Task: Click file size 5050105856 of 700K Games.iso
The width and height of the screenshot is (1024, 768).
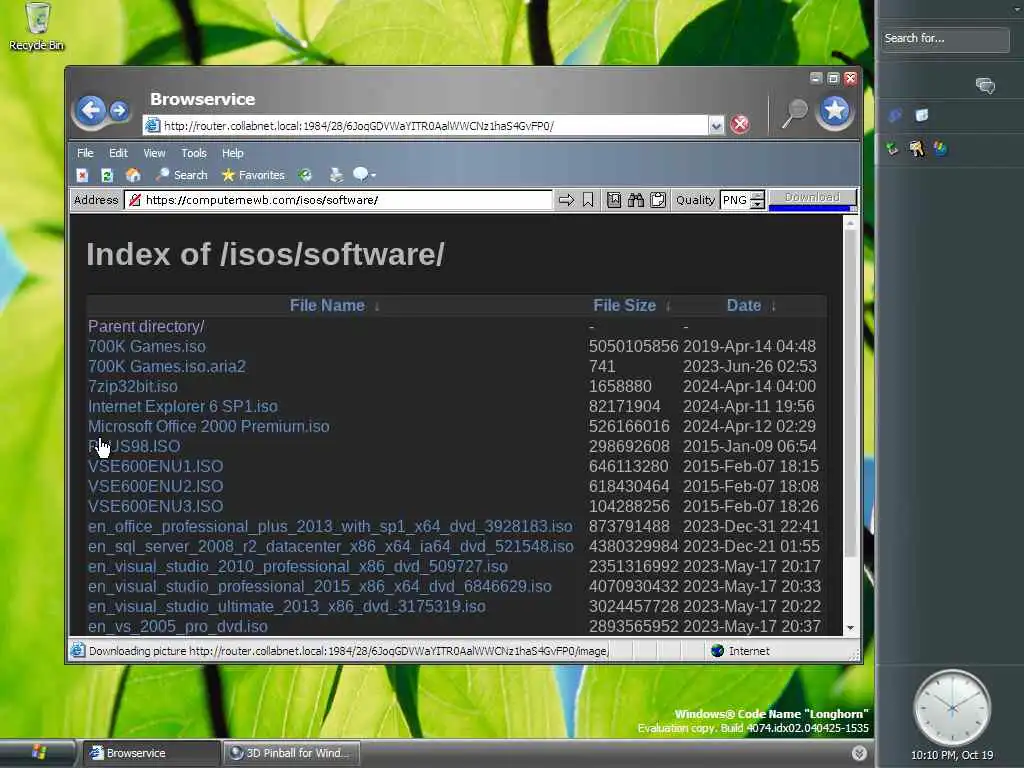Action: (x=633, y=347)
